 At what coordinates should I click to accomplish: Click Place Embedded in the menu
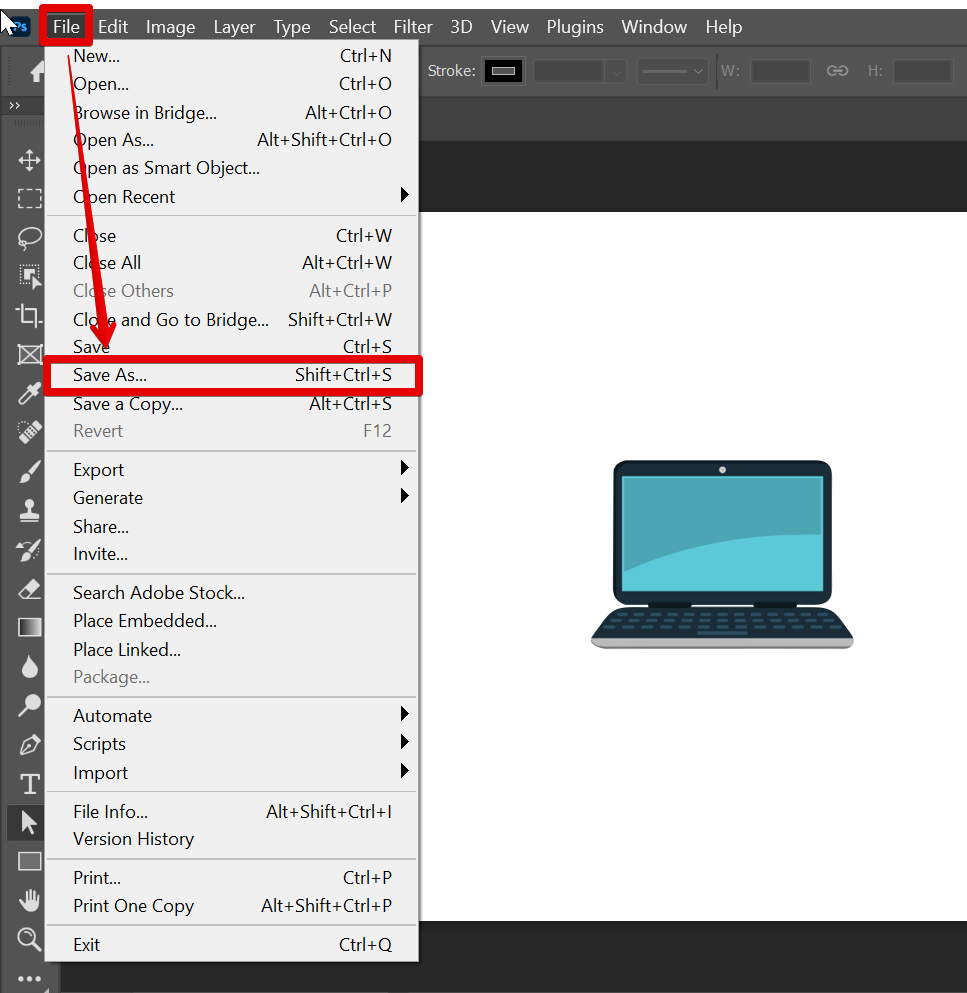pyautogui.click(x=144, y=621)
